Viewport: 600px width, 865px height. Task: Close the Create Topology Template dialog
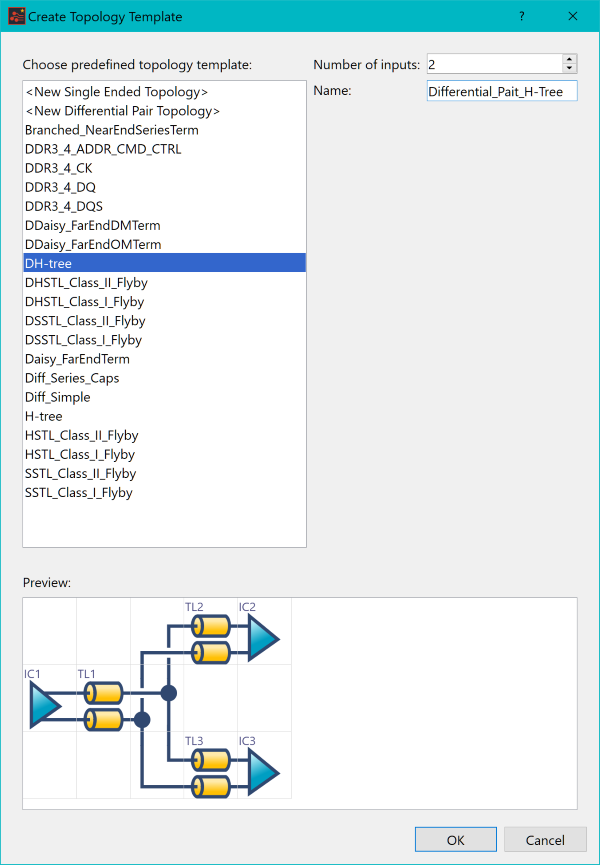(x=573, y=17)
